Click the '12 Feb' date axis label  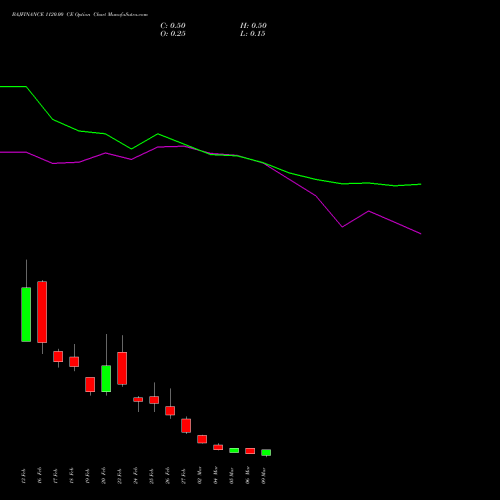tap(23, 476)
